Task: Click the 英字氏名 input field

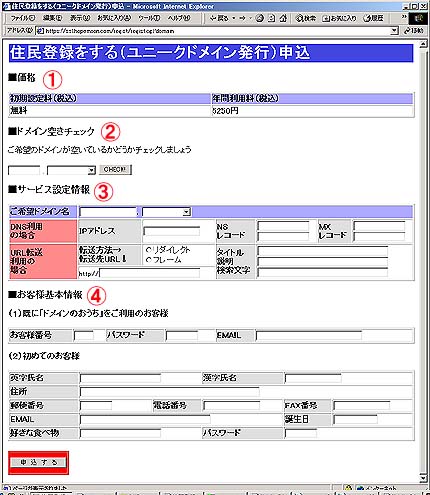Action: 120,378
